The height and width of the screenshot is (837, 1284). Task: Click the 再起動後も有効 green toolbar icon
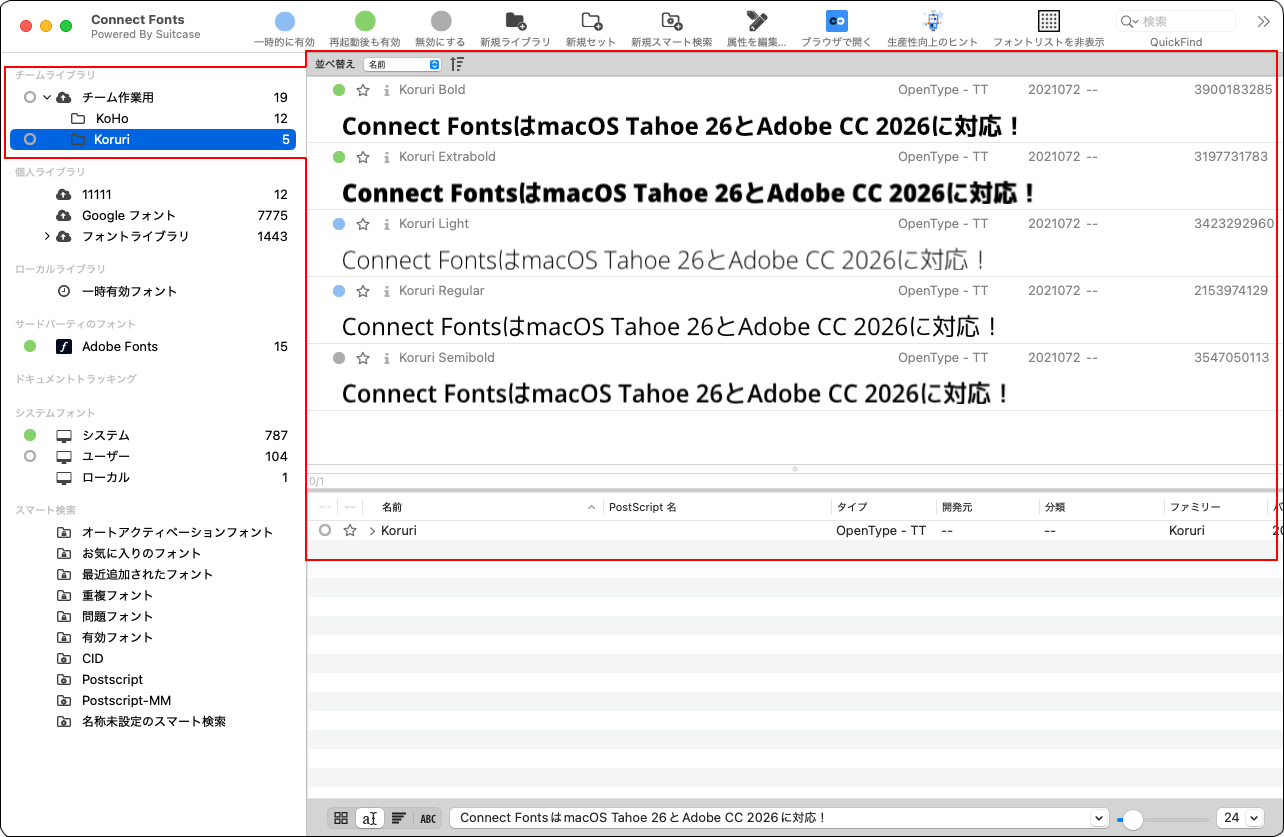[365, 21]
